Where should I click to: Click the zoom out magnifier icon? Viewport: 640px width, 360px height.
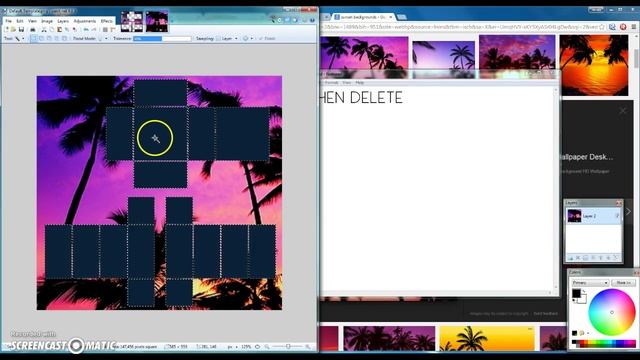[267, 347]
